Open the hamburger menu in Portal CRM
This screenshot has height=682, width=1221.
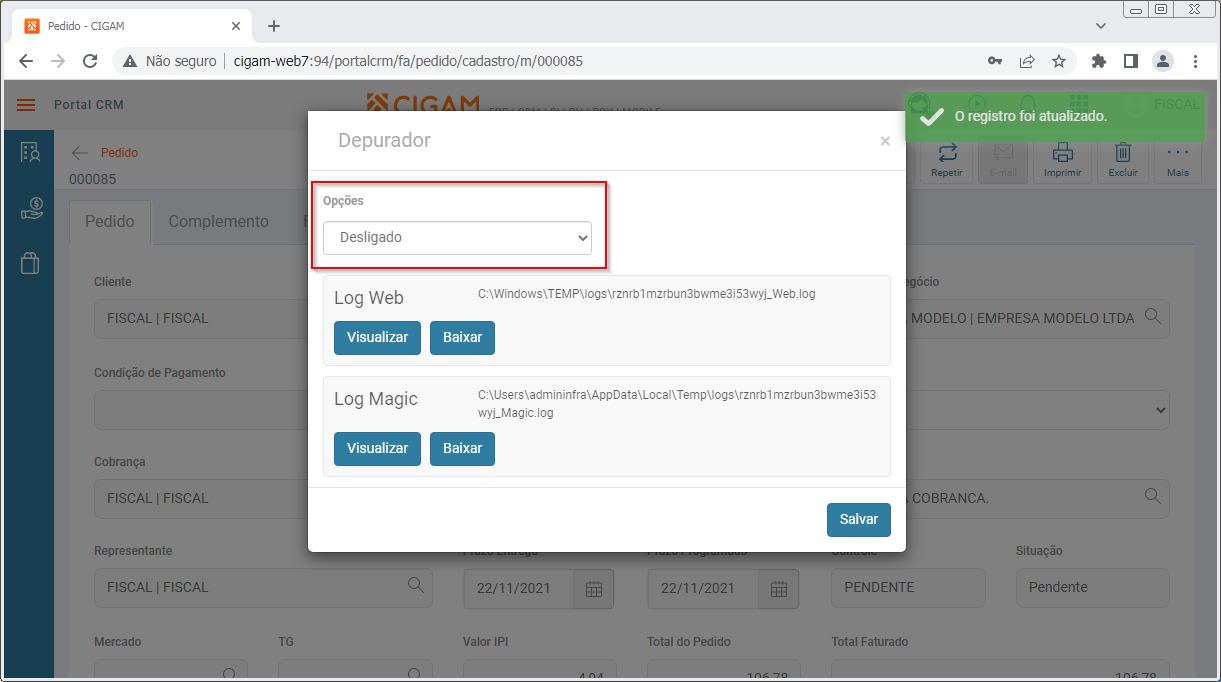26,105
